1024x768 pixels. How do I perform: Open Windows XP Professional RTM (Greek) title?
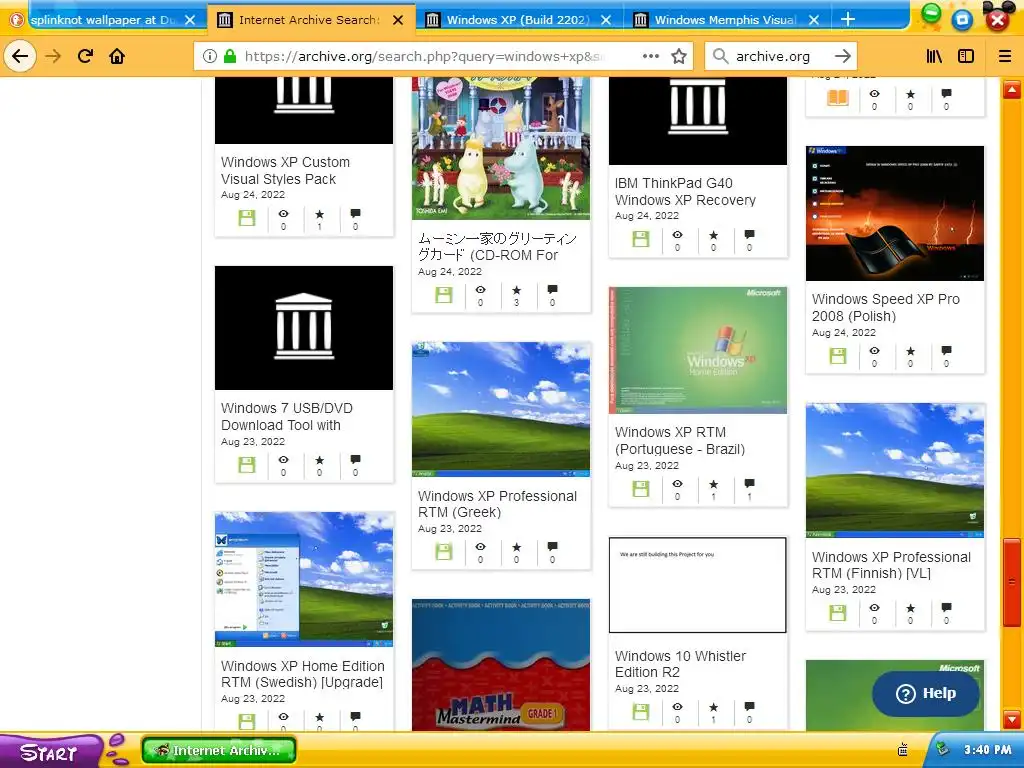tap(498, 504)
